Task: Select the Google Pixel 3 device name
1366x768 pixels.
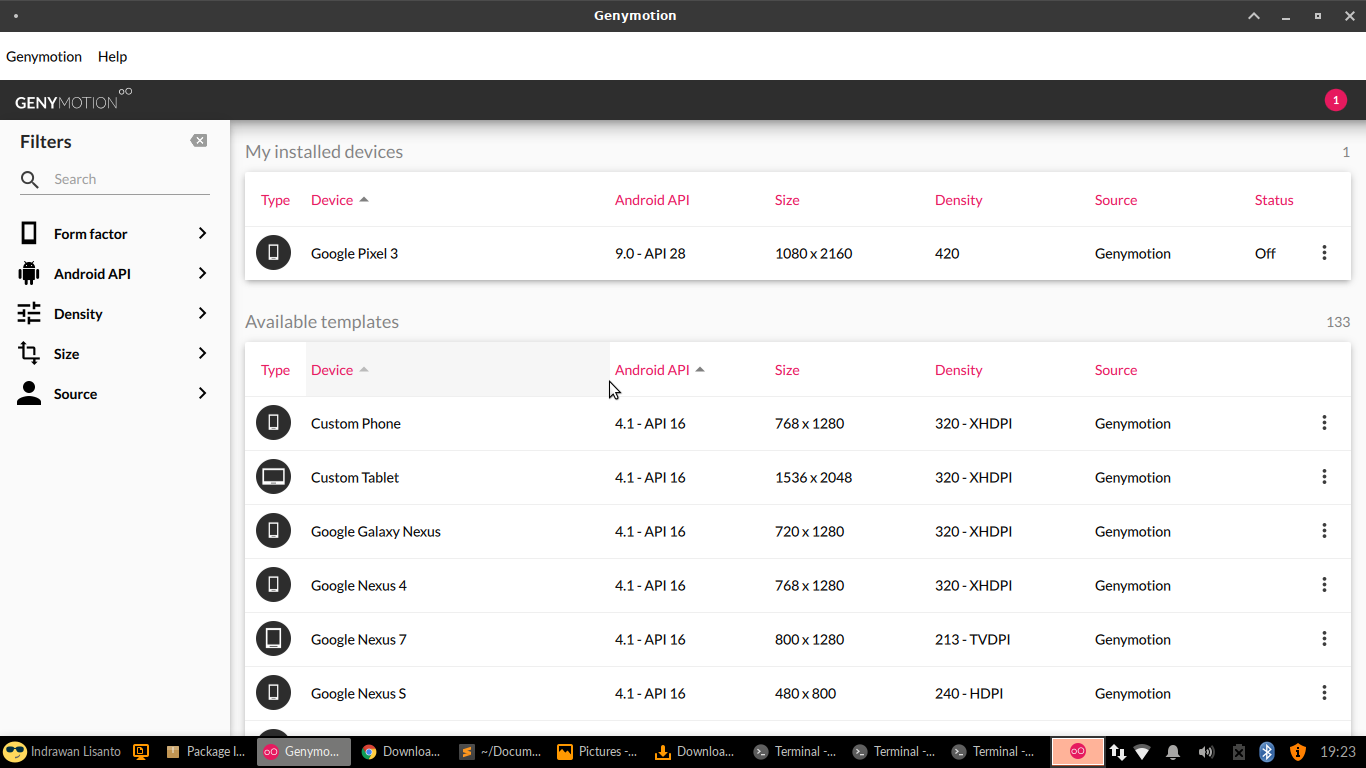Action: 354,253
